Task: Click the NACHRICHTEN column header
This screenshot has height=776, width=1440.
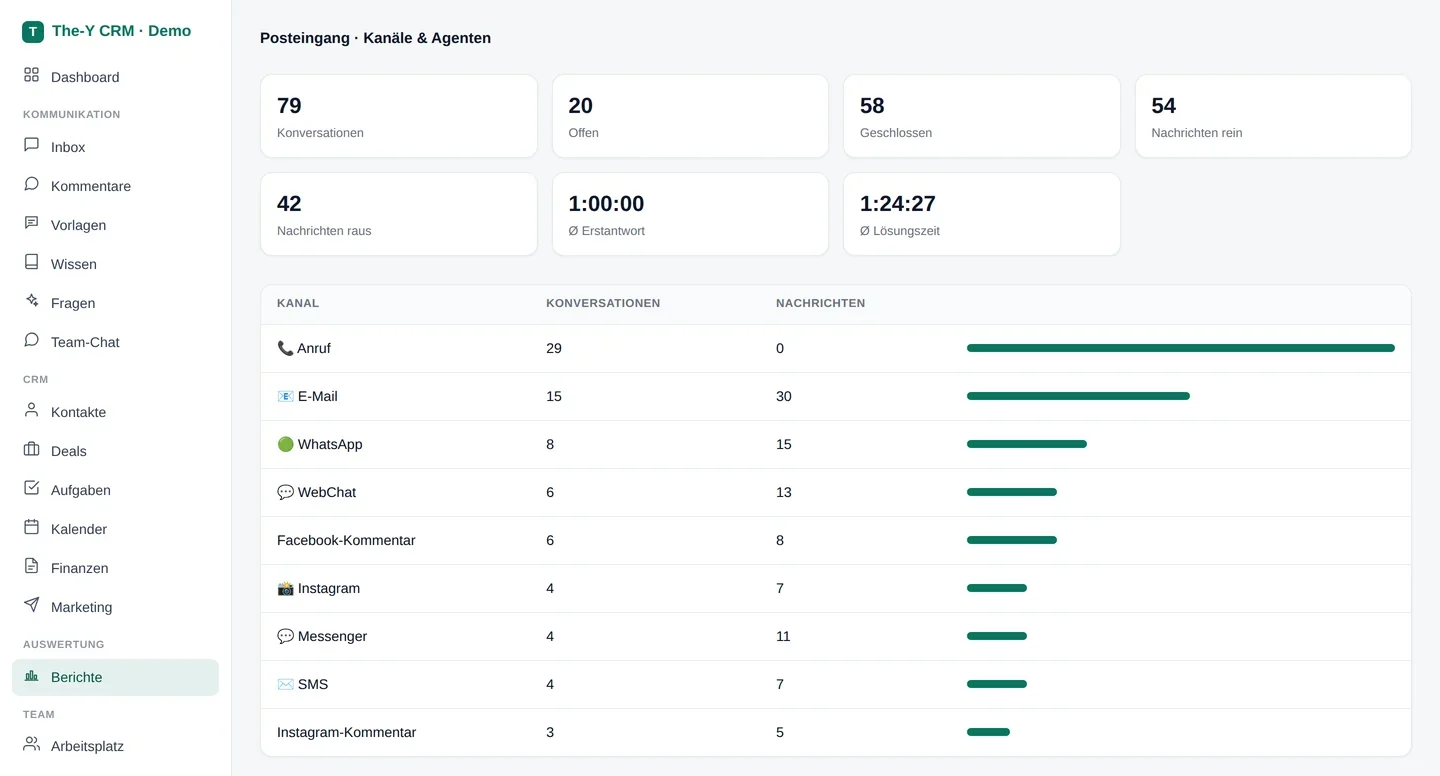Action: point(821,303)
